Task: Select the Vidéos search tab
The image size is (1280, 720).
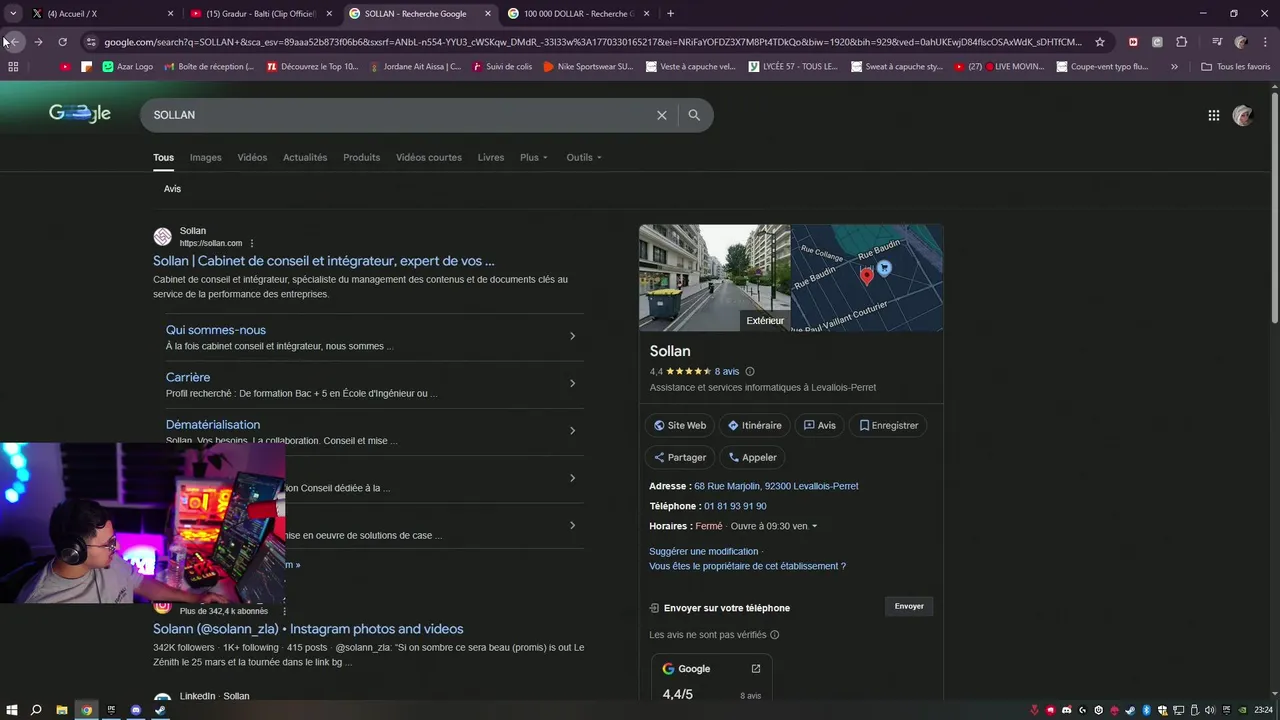Action: coord(252,158)
